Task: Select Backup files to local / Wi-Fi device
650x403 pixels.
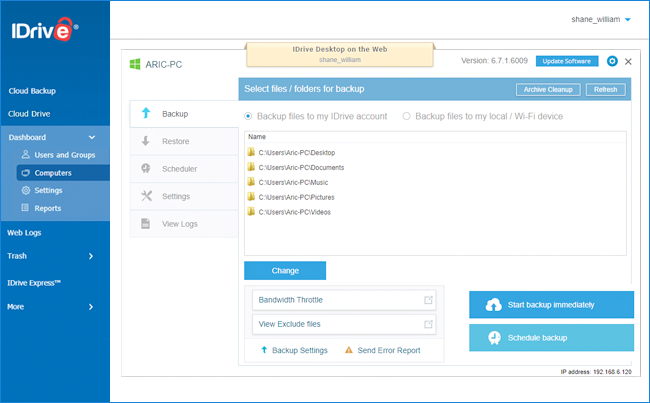Action: (x=406, y=116)
